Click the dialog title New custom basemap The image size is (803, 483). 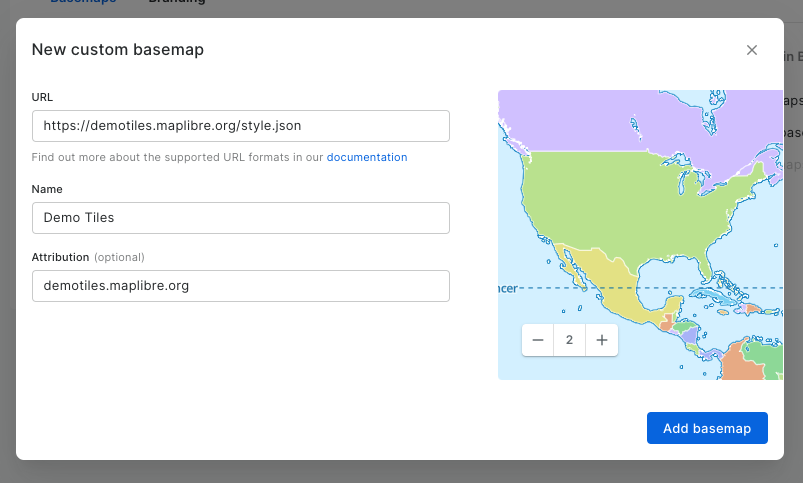[x=118, y=49]
